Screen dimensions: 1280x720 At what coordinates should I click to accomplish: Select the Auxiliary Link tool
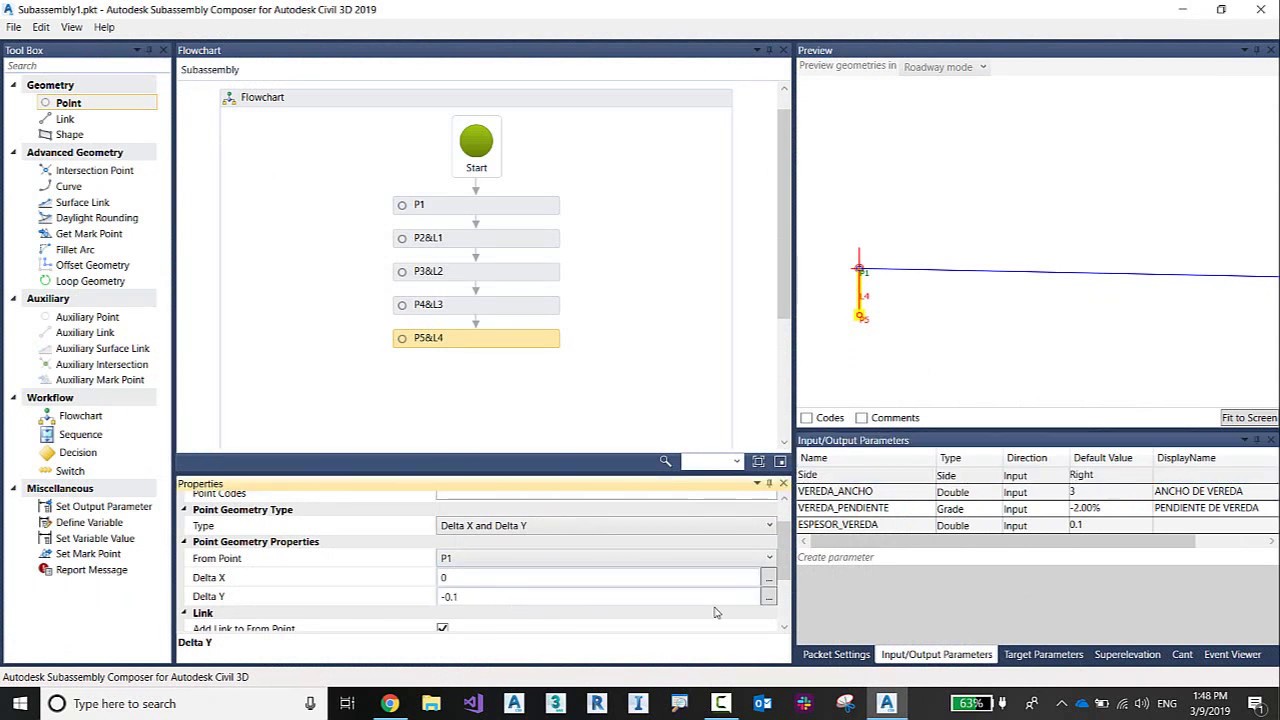tap(85, 333)
